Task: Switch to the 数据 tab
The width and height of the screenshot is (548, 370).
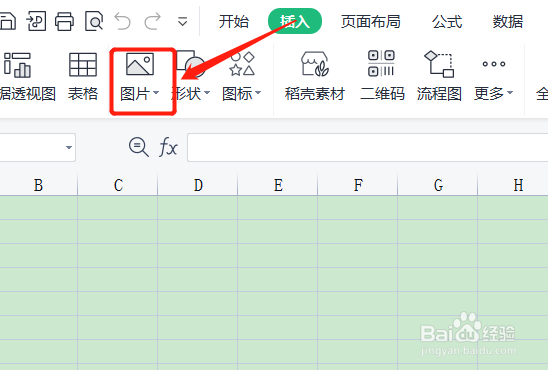Action: coord(508,22)
